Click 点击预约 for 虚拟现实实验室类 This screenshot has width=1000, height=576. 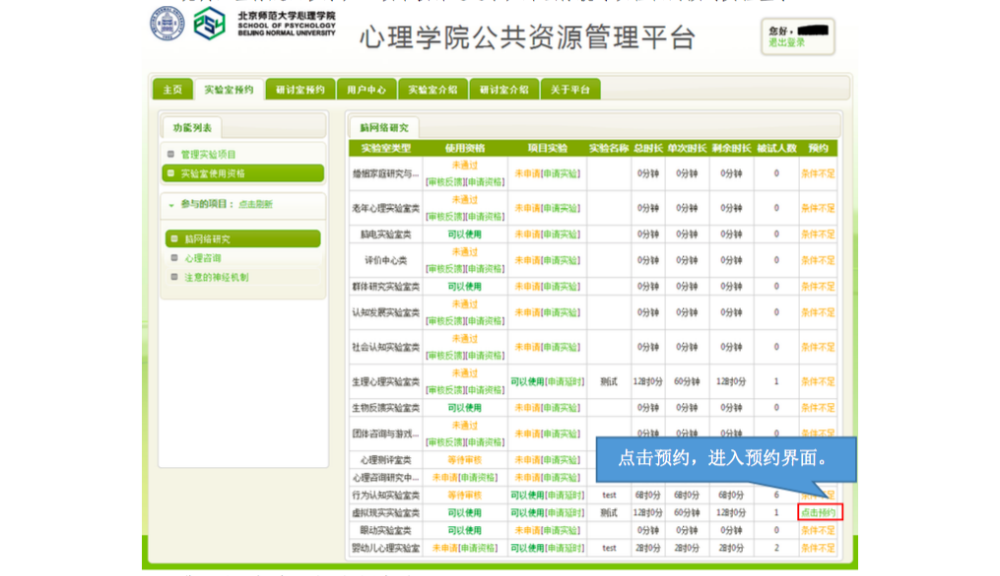coord(819,513)
